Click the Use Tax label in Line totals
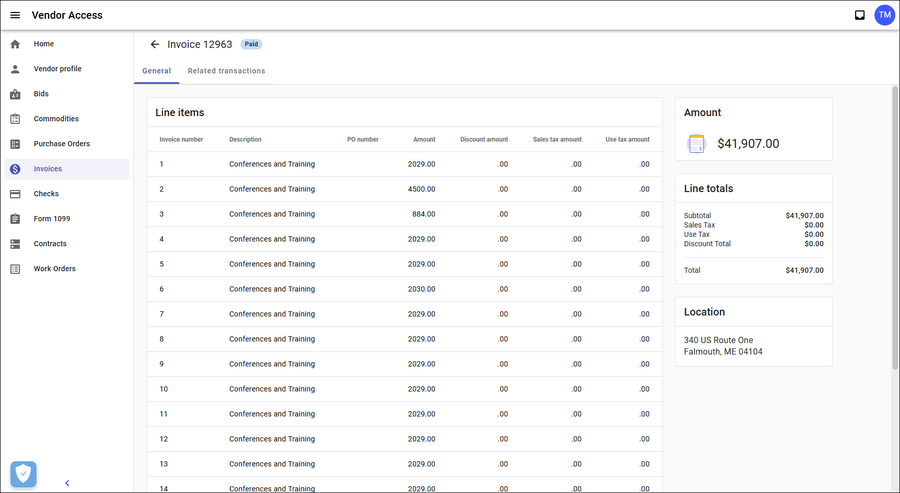 tap(697, 234)
